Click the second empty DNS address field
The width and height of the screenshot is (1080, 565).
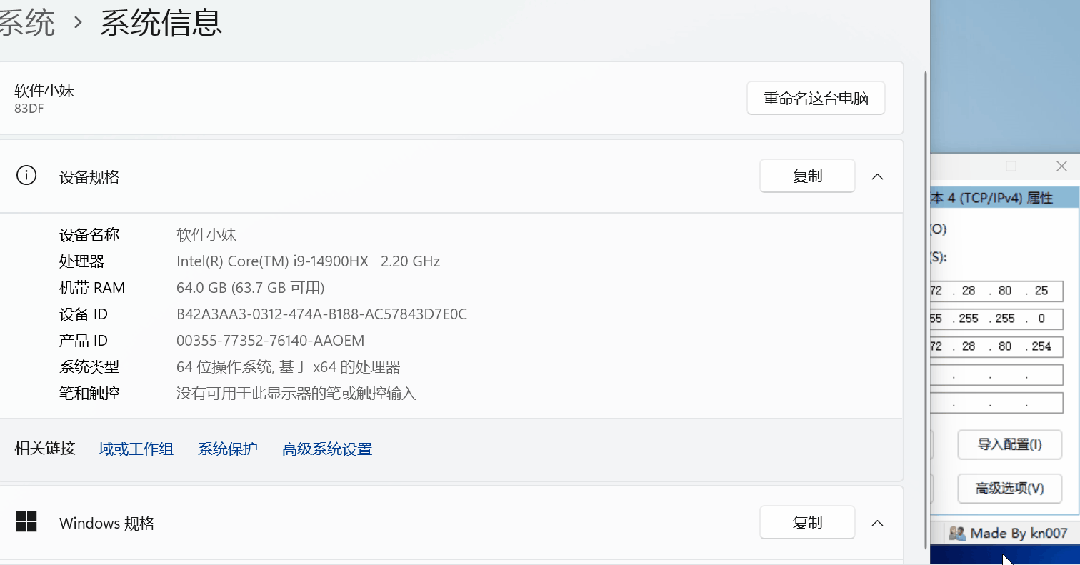pos(996,403)
